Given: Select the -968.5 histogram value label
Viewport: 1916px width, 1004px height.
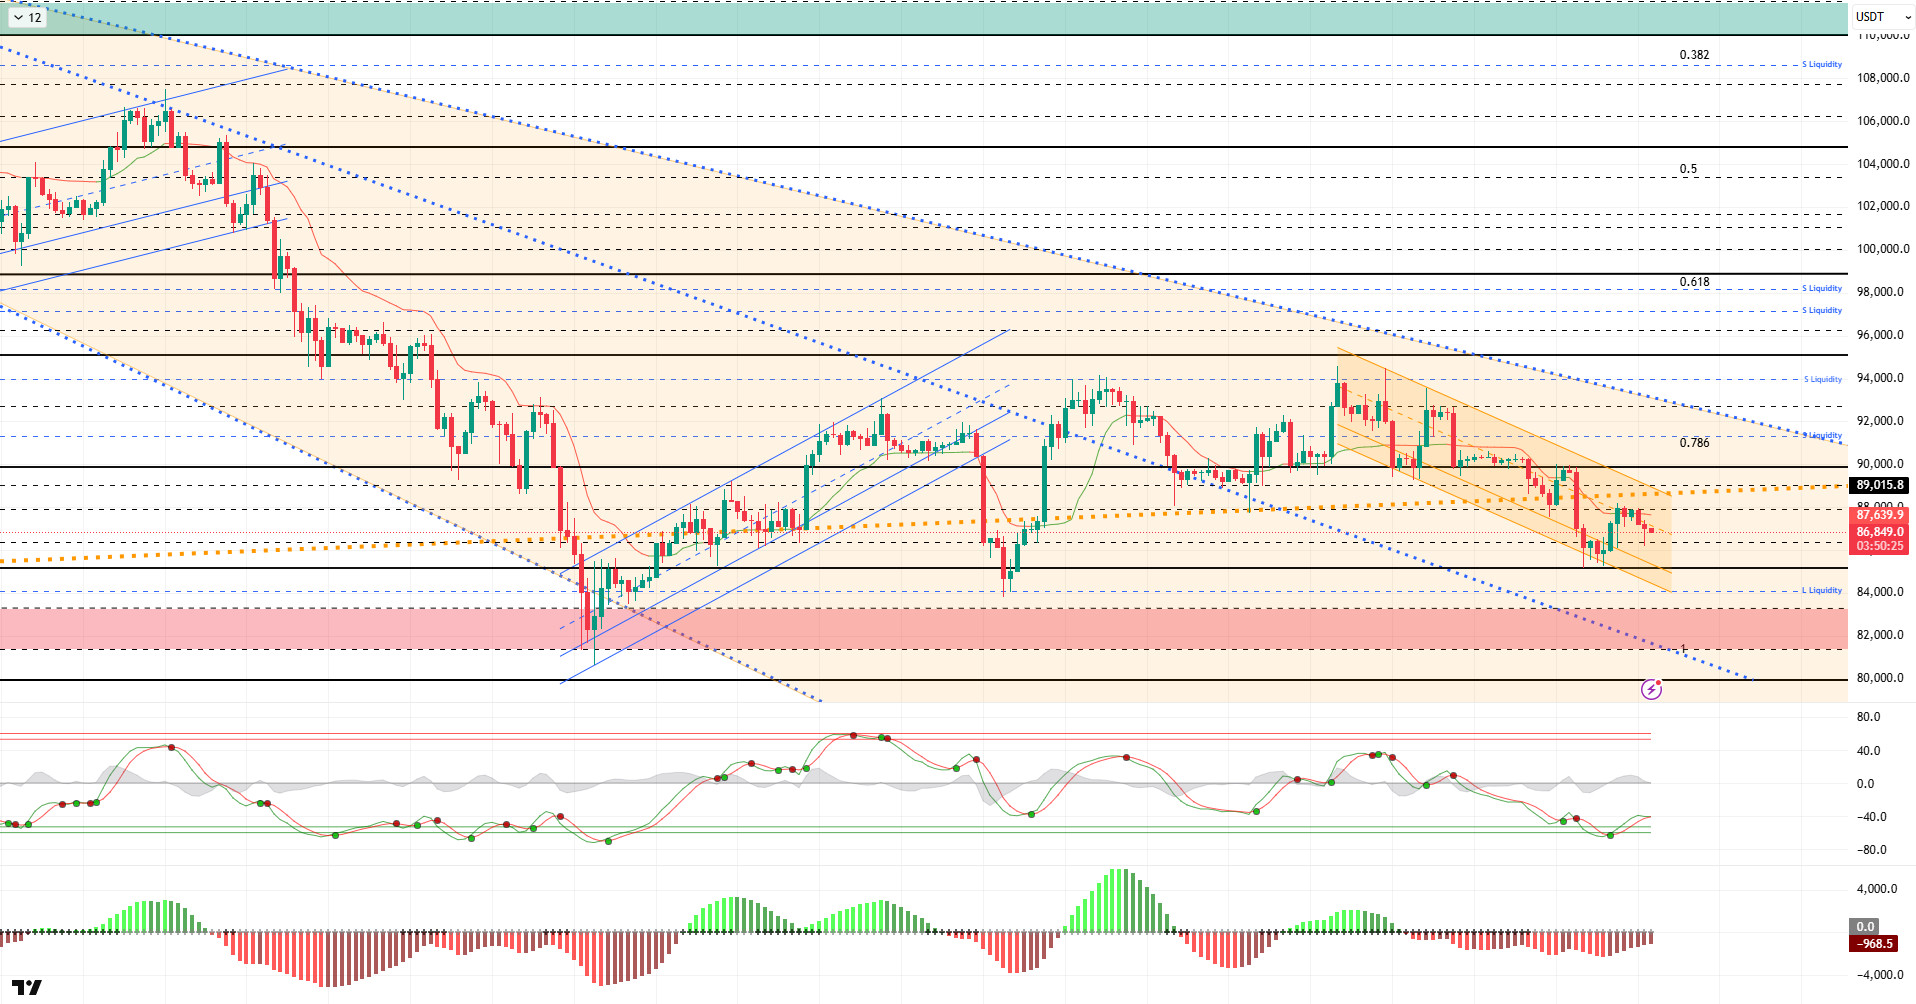Looking at the screenshot, I should coord(1874,943).
